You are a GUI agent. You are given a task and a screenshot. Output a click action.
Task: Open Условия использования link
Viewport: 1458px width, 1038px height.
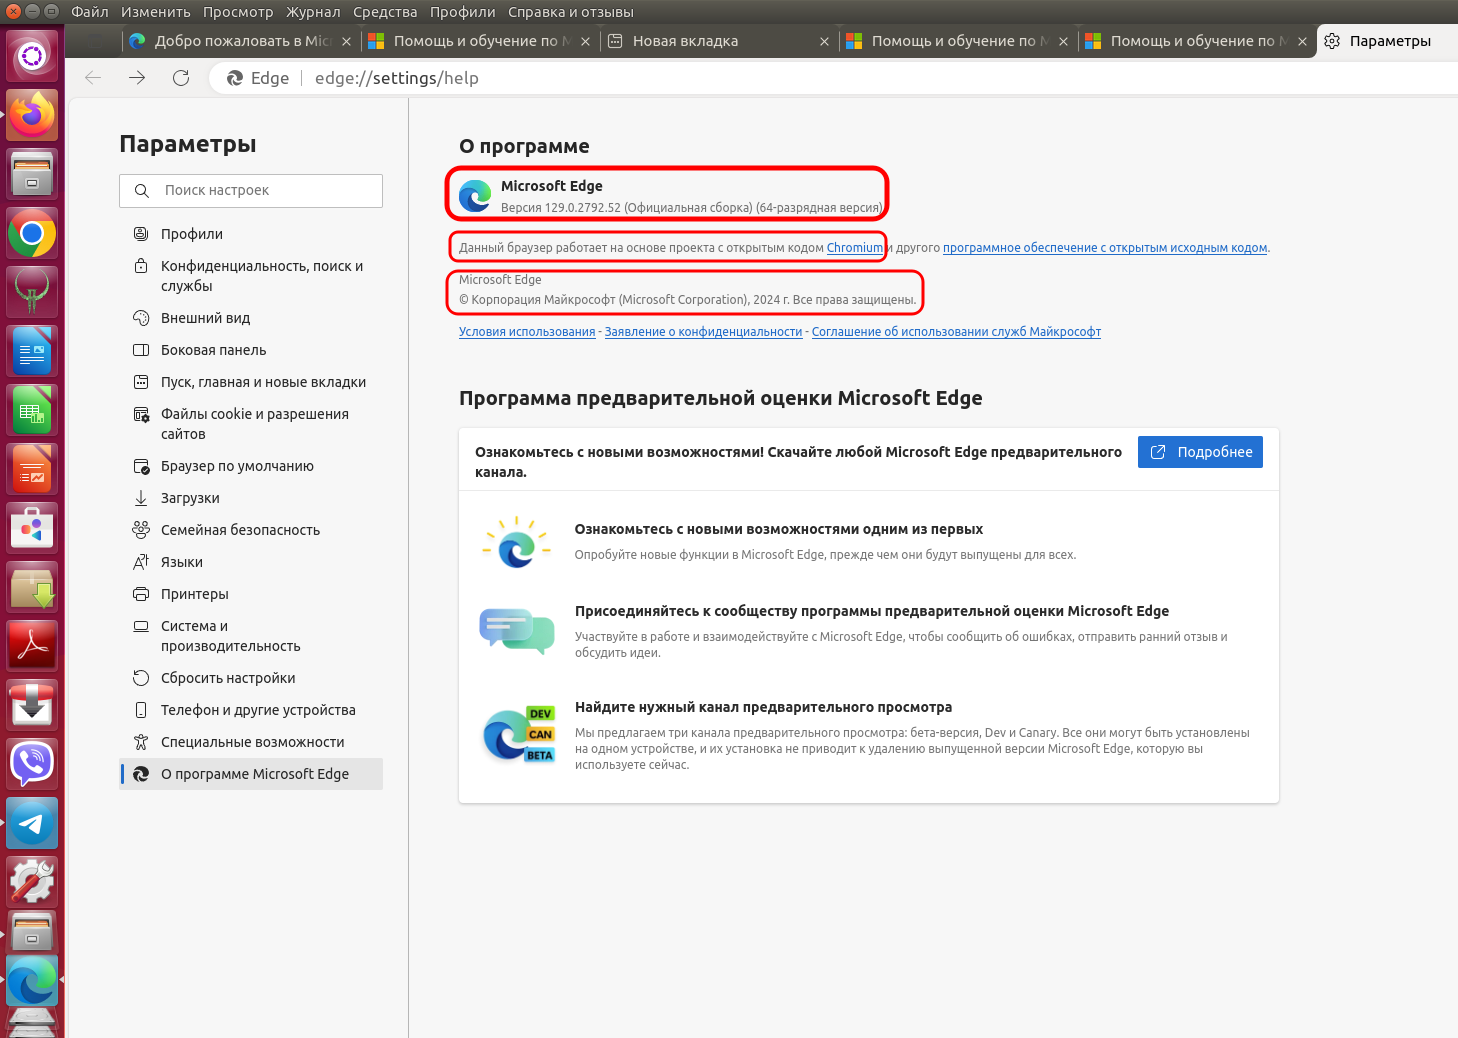(527, 332)
